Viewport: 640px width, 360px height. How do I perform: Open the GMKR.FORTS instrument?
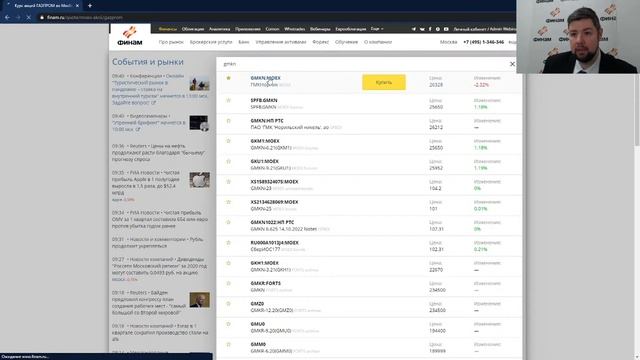pos(265,283)
